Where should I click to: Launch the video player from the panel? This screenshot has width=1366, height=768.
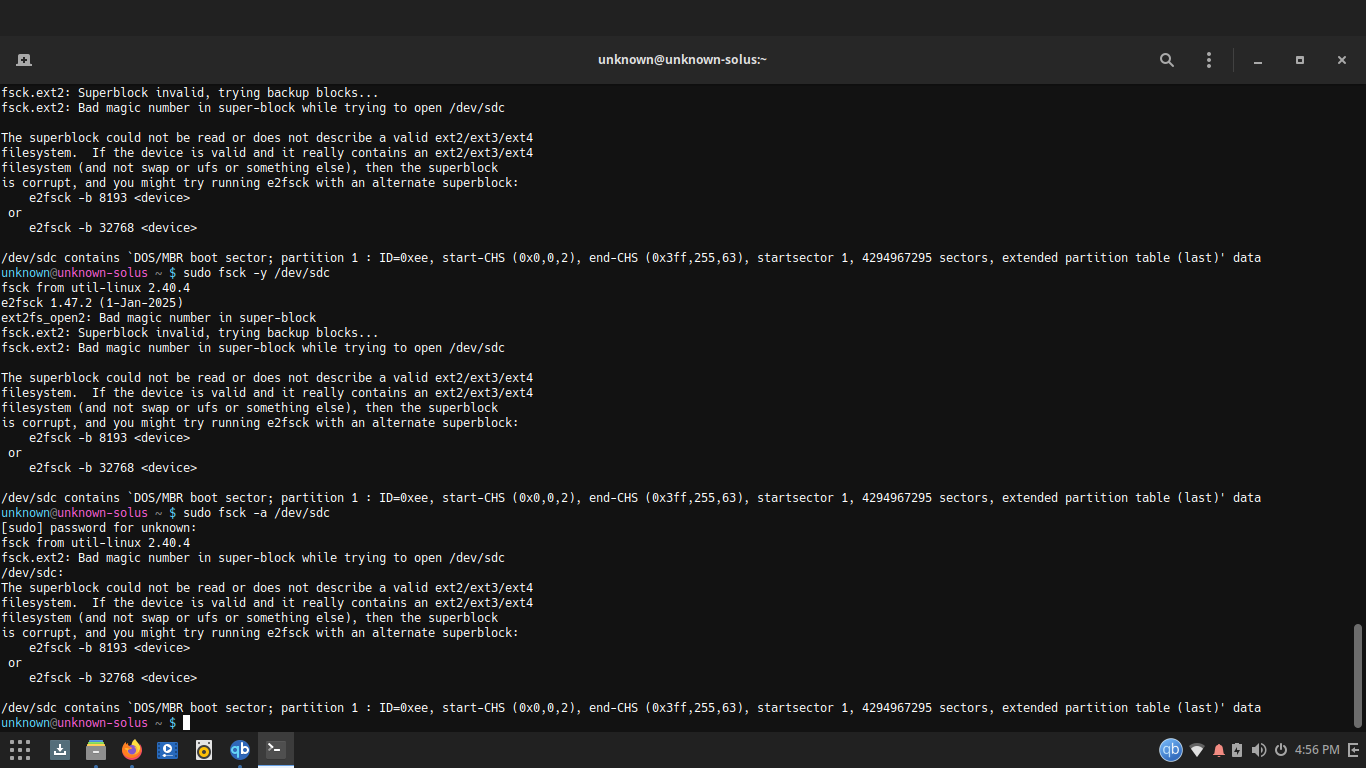(x=168, y=749)
